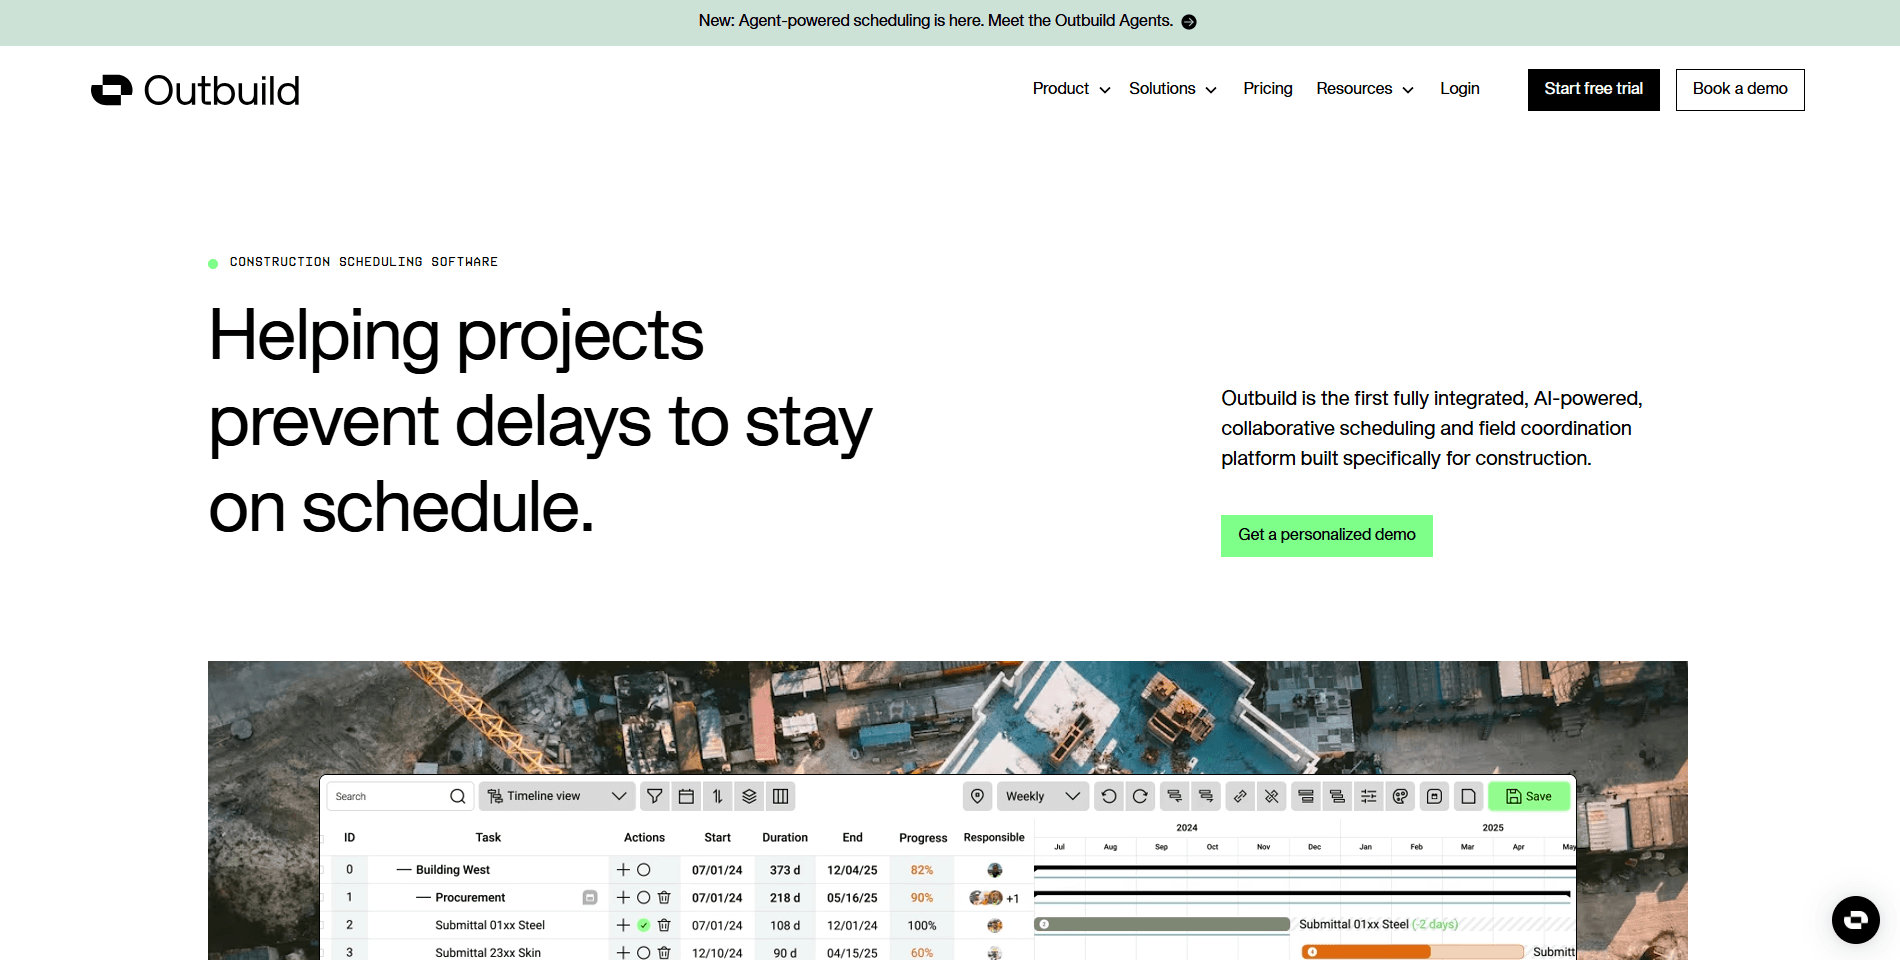Click the green Save button

[1529, 796]
